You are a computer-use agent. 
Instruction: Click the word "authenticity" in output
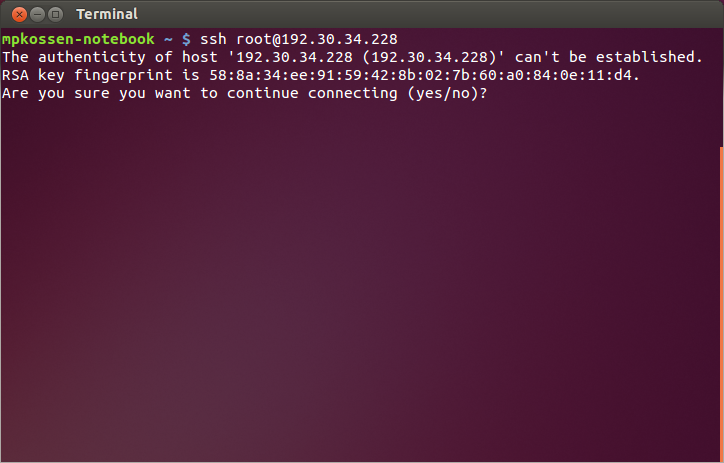91,57
